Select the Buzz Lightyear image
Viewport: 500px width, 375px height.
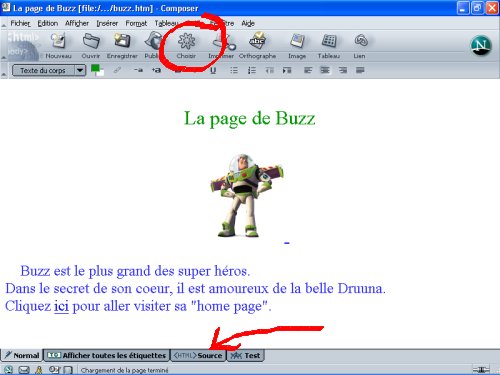pyautogui.click(x=247, y=196)
